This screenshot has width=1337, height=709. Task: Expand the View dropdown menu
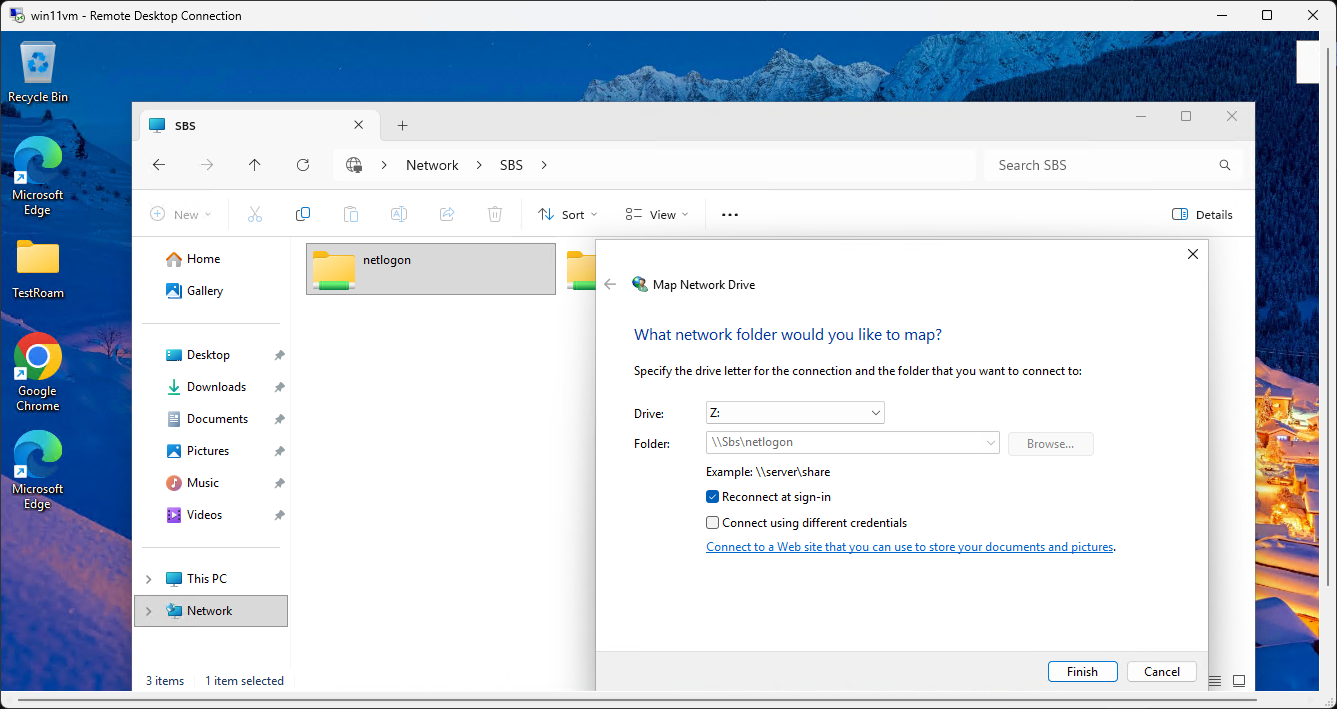tap(656, 214)
